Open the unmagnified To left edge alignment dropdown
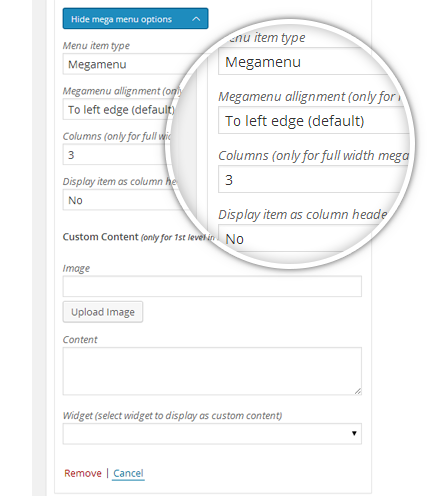Screen dimensions: 427x496 coord(120,109)
